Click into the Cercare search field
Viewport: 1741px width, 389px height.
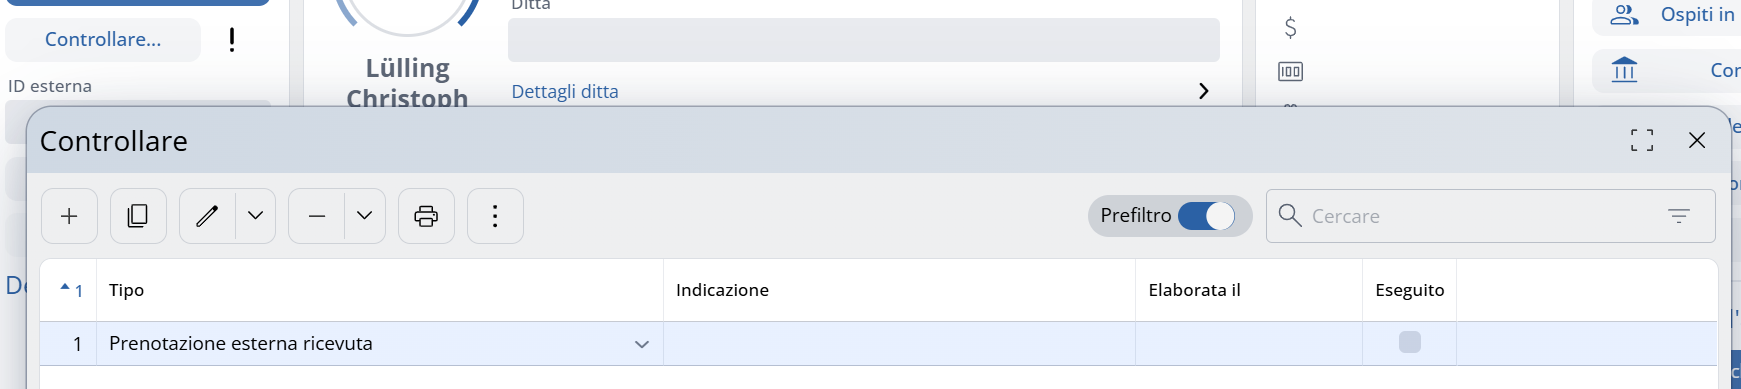(1480, 216)
